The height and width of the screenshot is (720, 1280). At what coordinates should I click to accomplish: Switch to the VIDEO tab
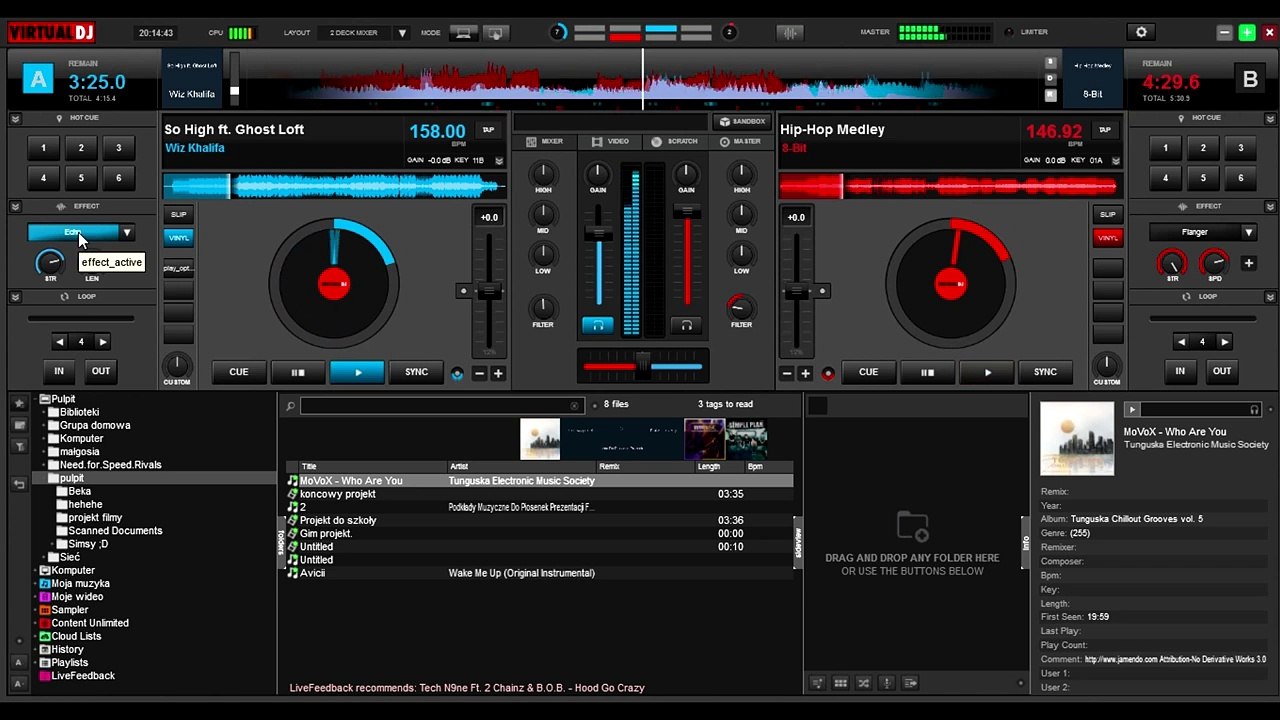coord(611,142)
